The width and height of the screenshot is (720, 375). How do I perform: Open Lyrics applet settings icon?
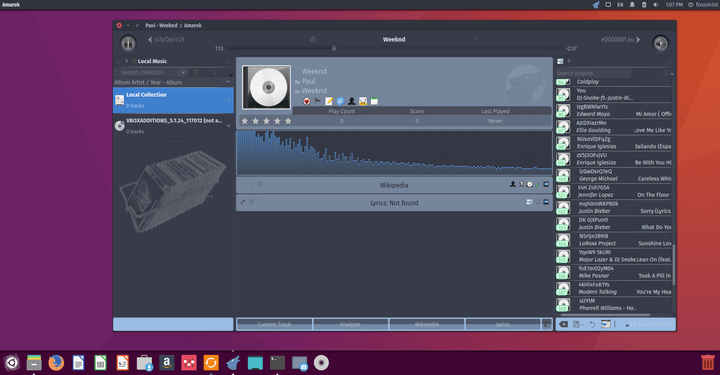tap(546, 202)
